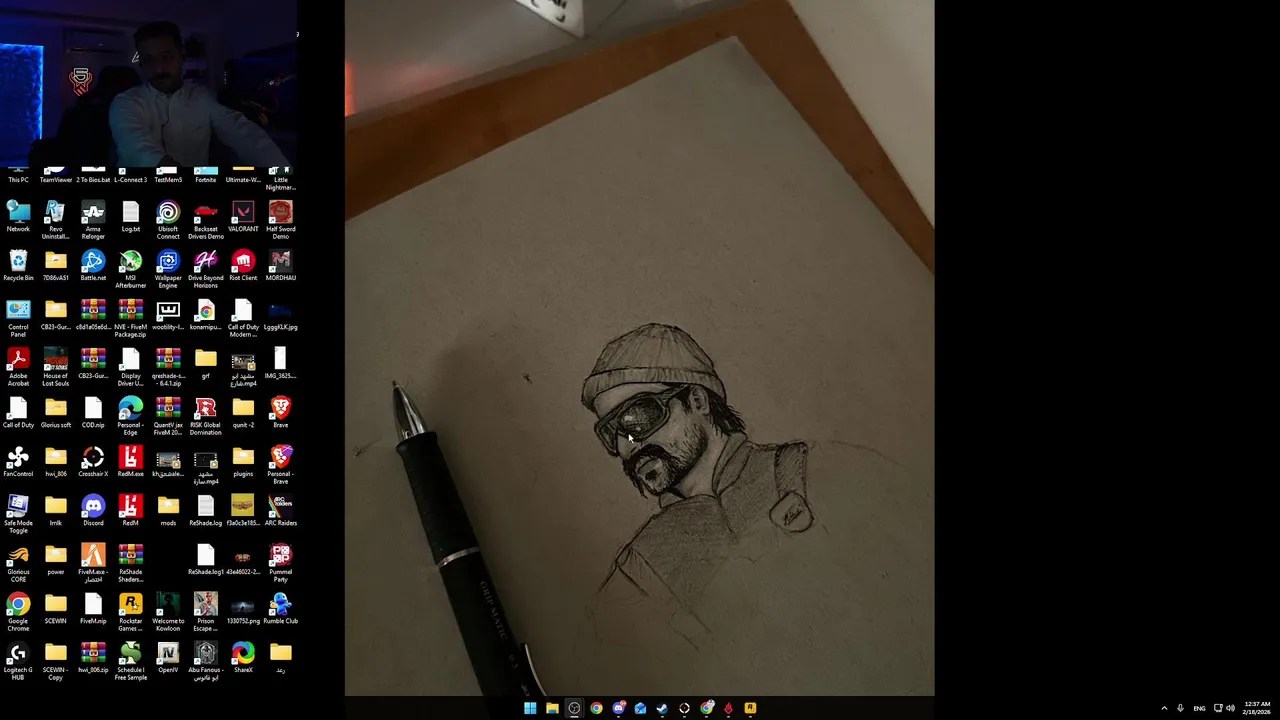Select the lmlk folder
Image resolution: width=1280 pixels, height=720 pixels.
pos(56,511)
